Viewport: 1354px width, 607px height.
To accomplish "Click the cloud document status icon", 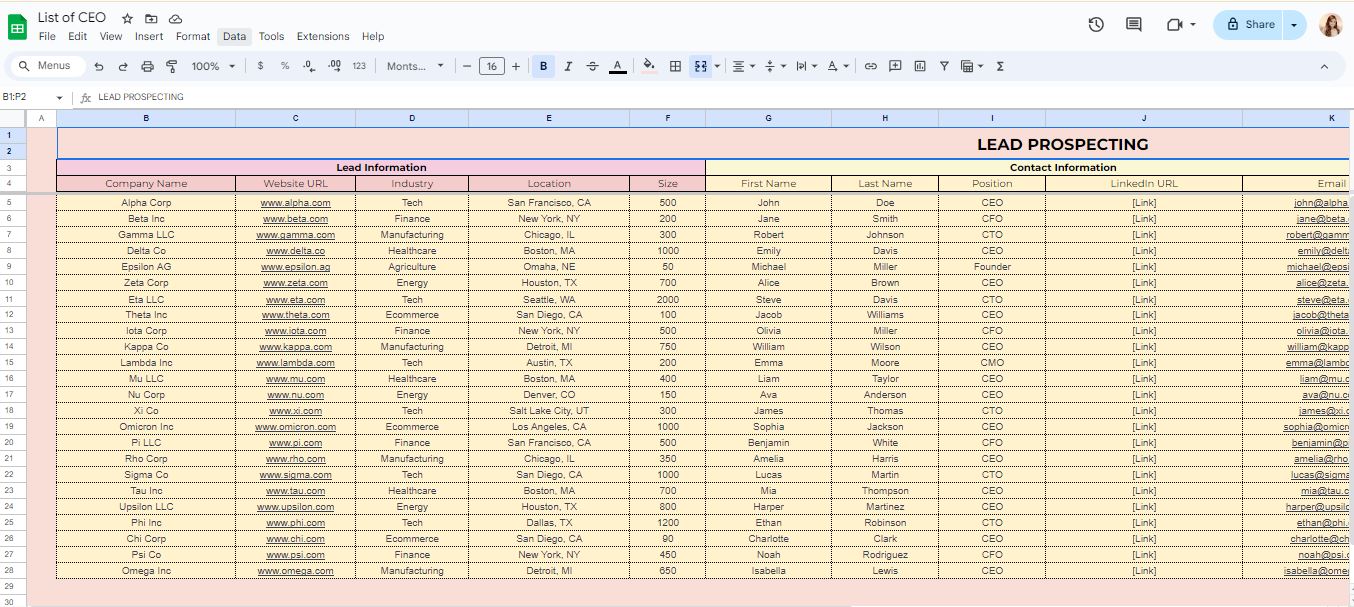I will pos(175,18).
